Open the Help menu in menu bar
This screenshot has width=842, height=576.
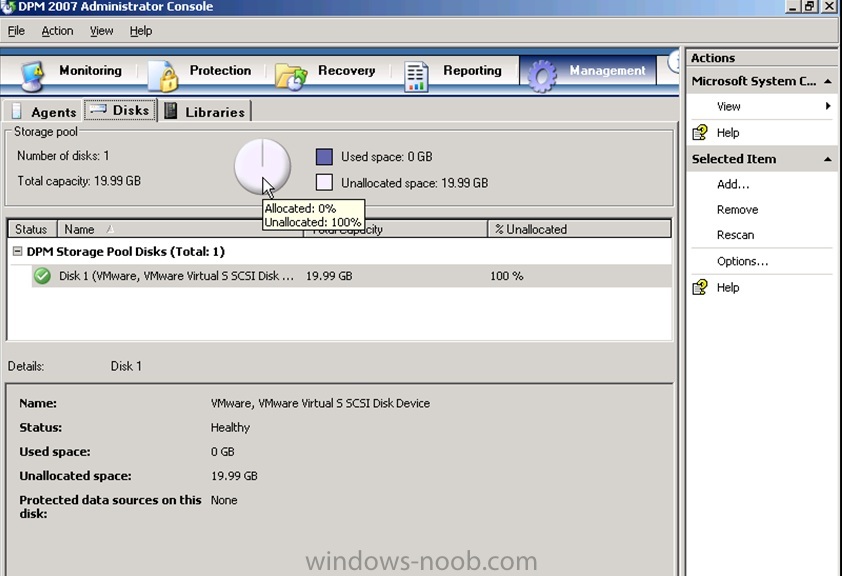(141, 31)
